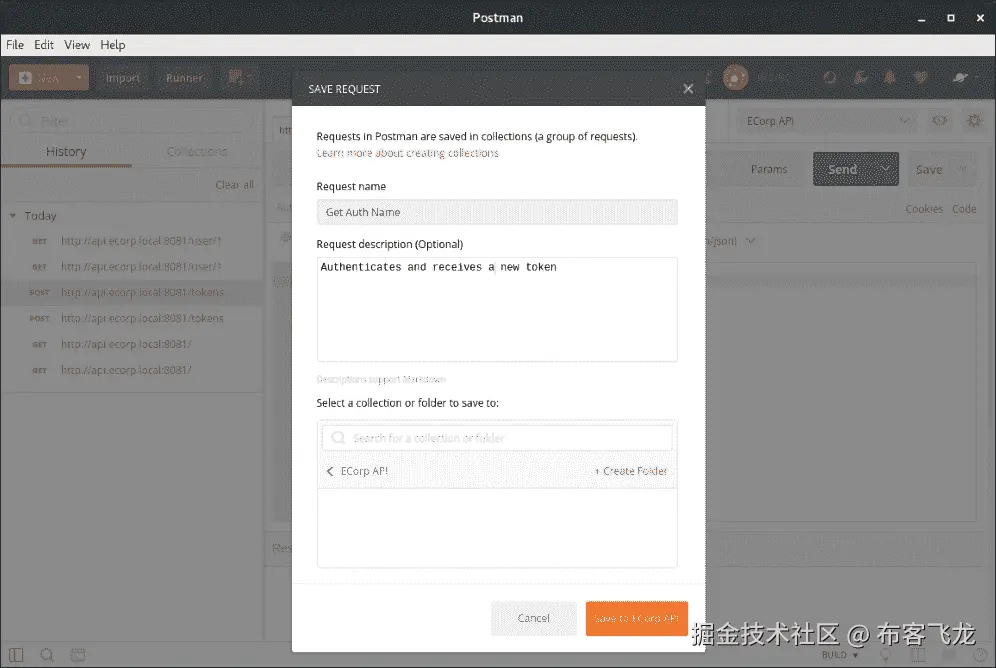Collapse the Today history group
This screenshot has width=996, height=668.
(x=12, y=216)
